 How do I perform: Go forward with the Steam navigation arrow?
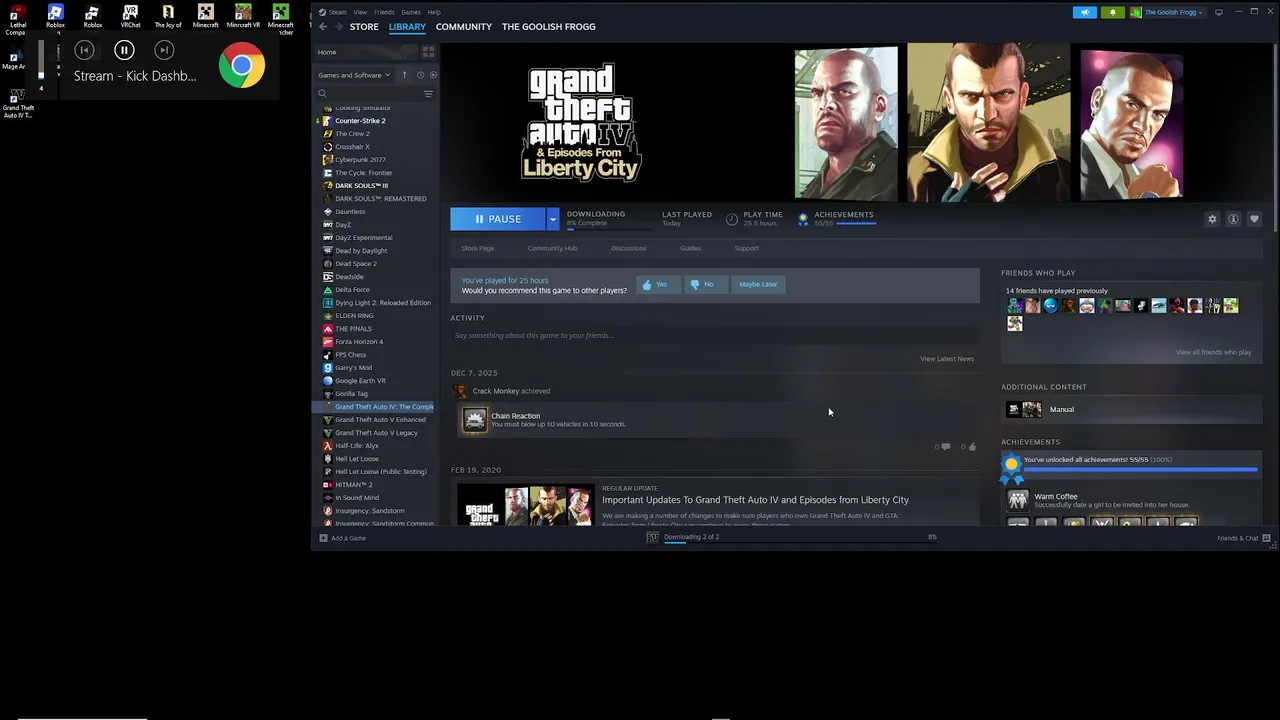coord(337,27)
